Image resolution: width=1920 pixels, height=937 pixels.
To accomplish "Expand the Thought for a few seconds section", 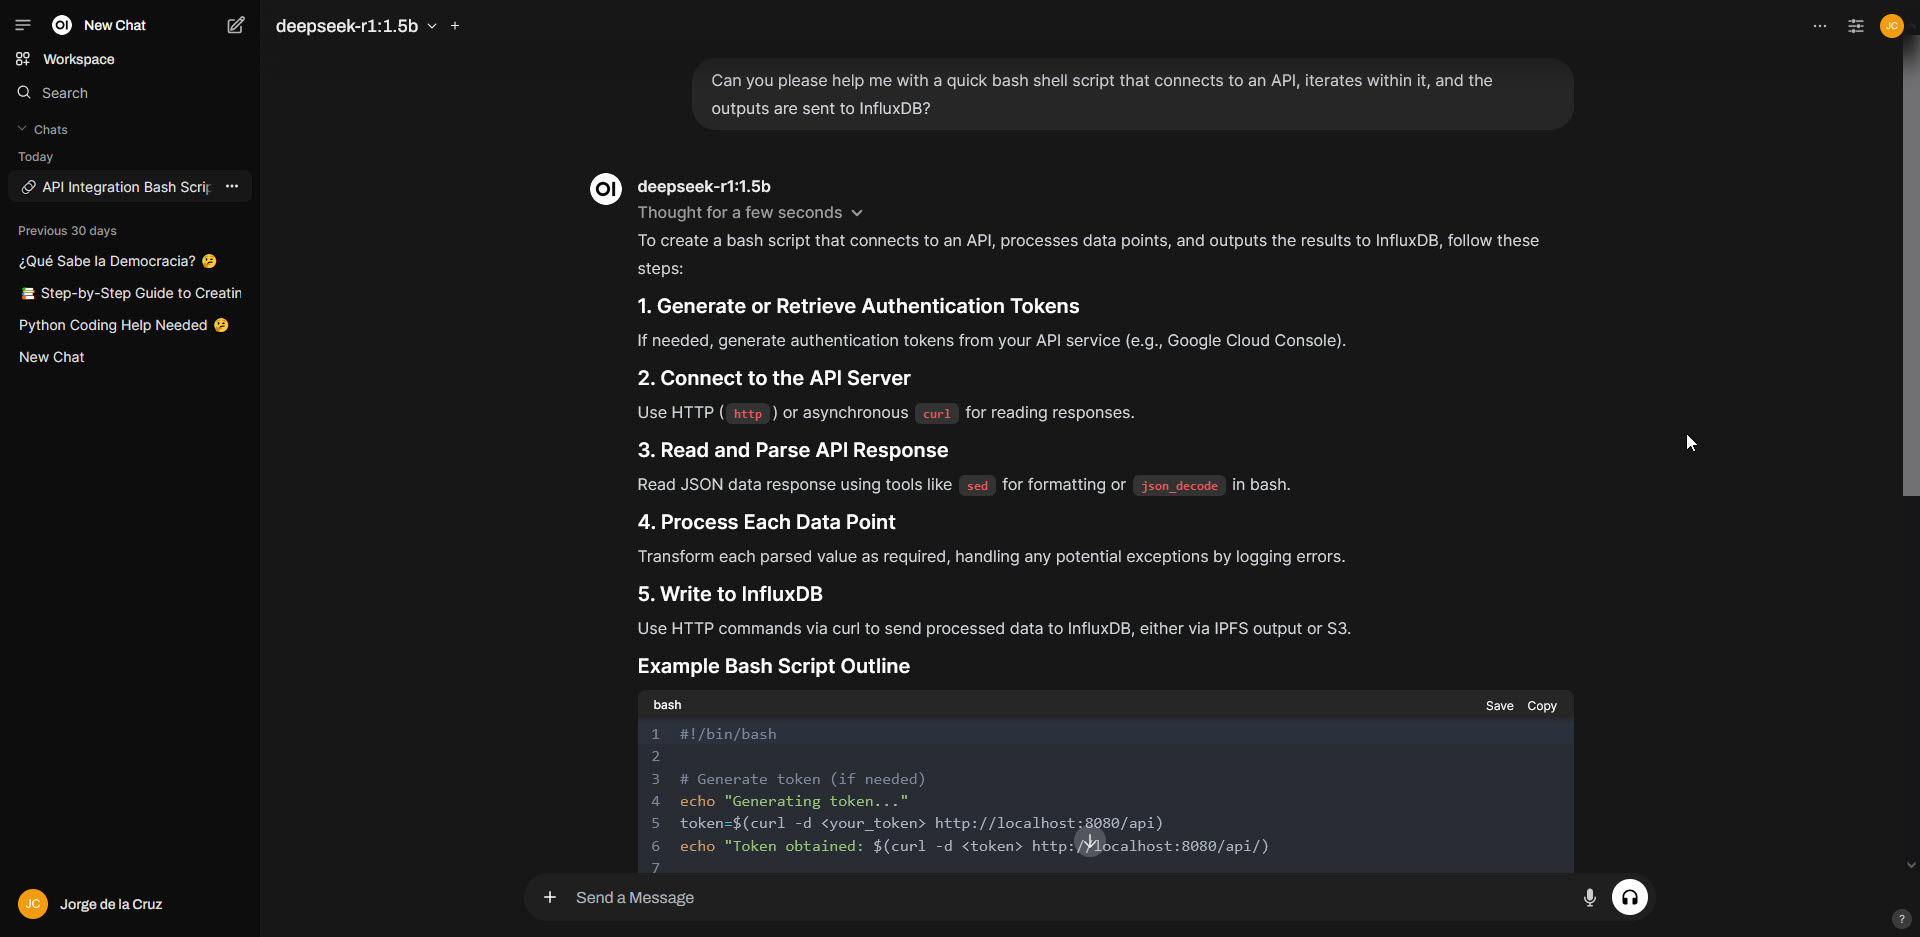I will [750, 212].
